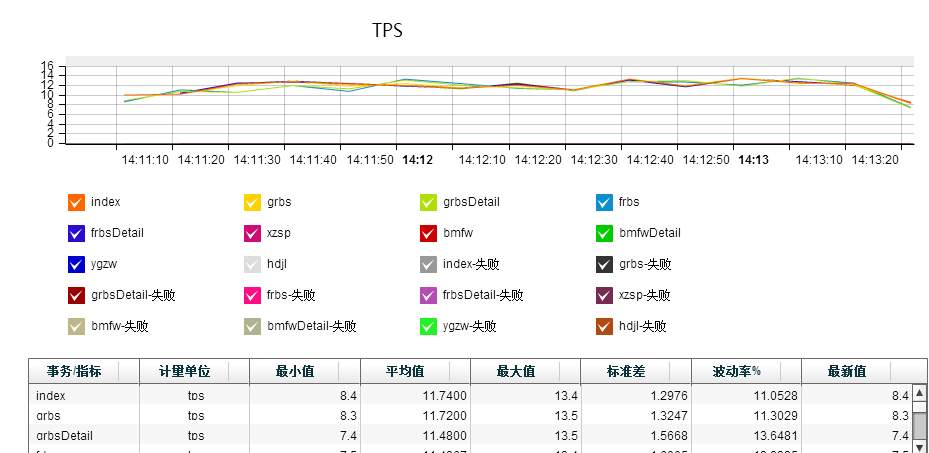Toggle the ygzw legend checkbox
This screenshot has width=929, height=453.
pos(76,264)
